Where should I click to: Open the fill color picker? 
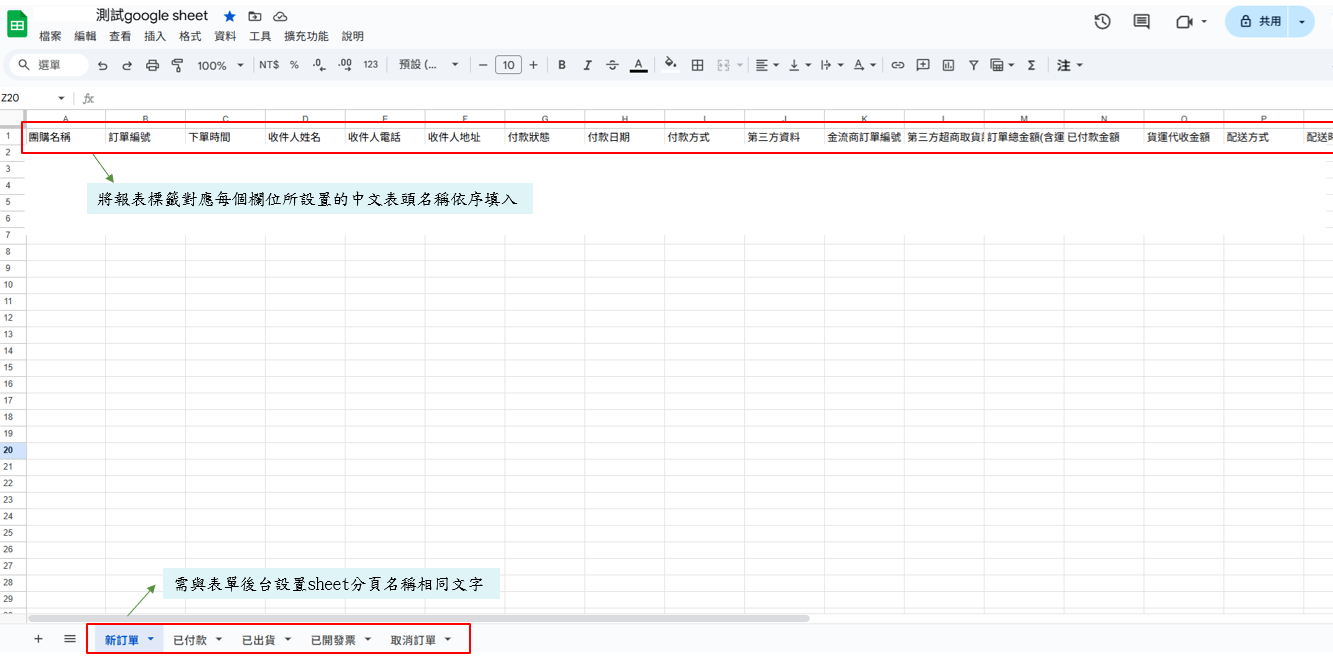click(670, 65)
